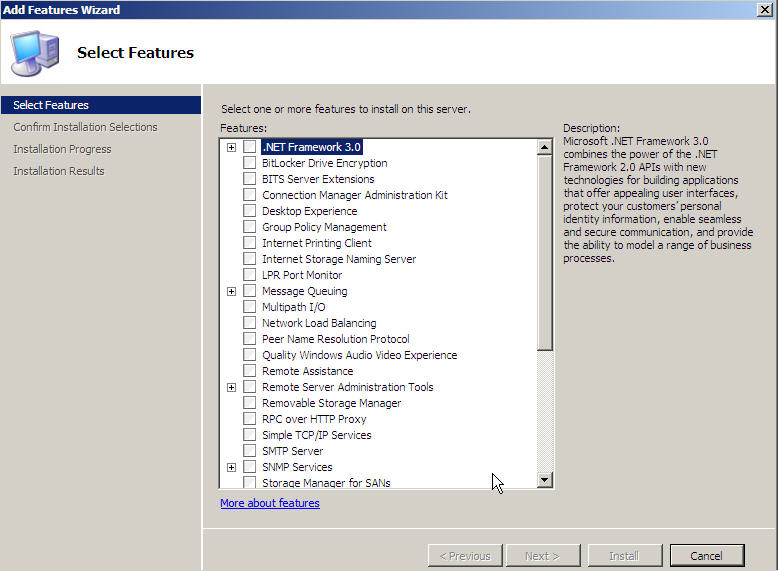This screenshot has height=571, width=778.
Task: Select the Remote Assistance feature label
Action: pos(308,371)
